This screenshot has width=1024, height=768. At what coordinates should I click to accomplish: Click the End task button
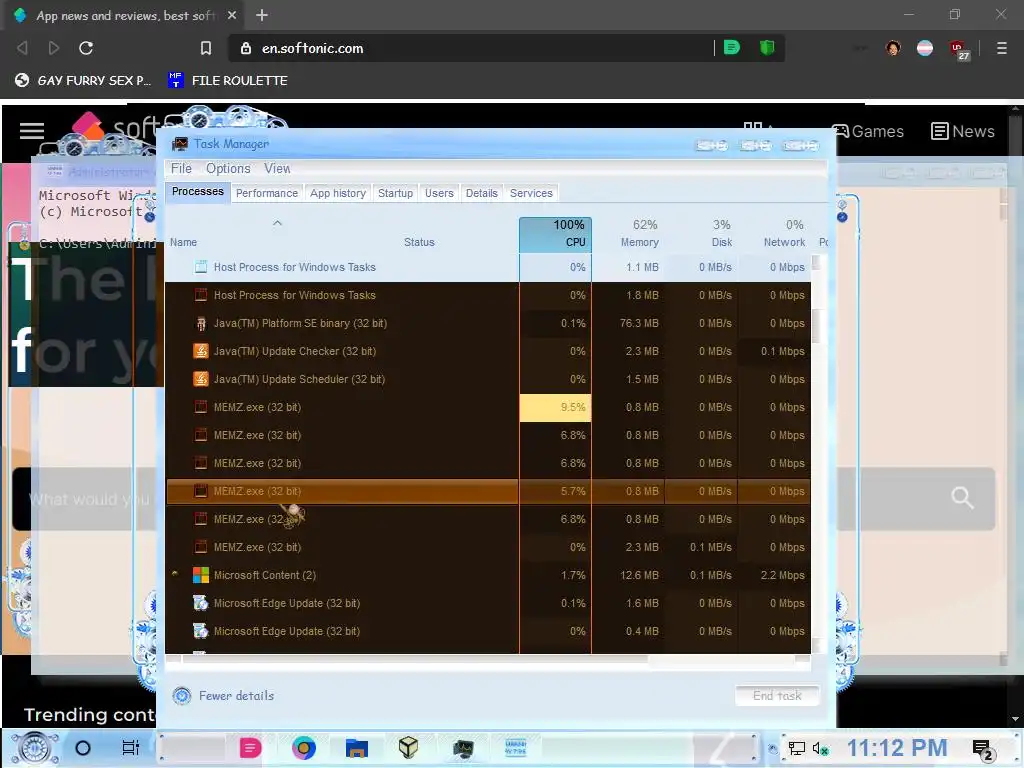[x=777, y=696]
